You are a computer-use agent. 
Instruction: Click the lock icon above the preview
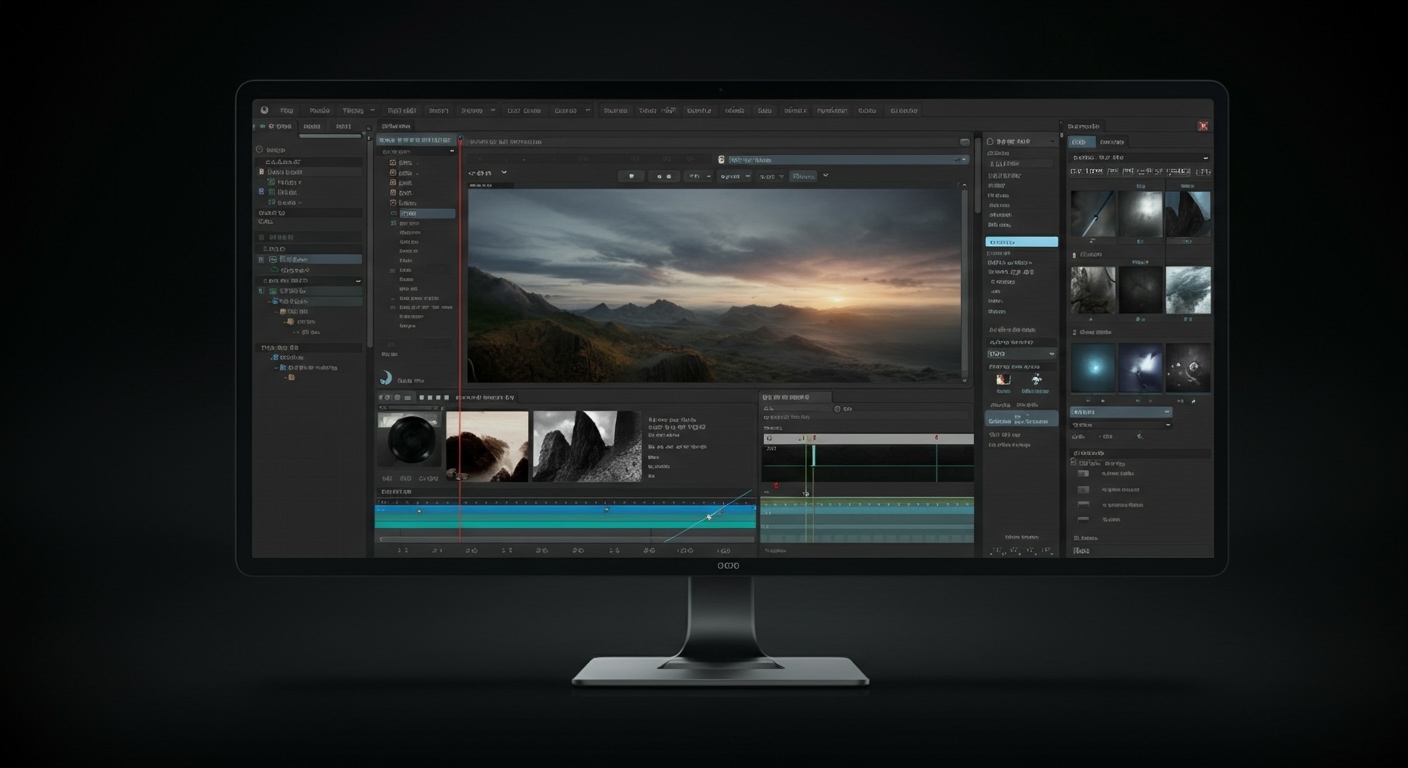[721, 159]
